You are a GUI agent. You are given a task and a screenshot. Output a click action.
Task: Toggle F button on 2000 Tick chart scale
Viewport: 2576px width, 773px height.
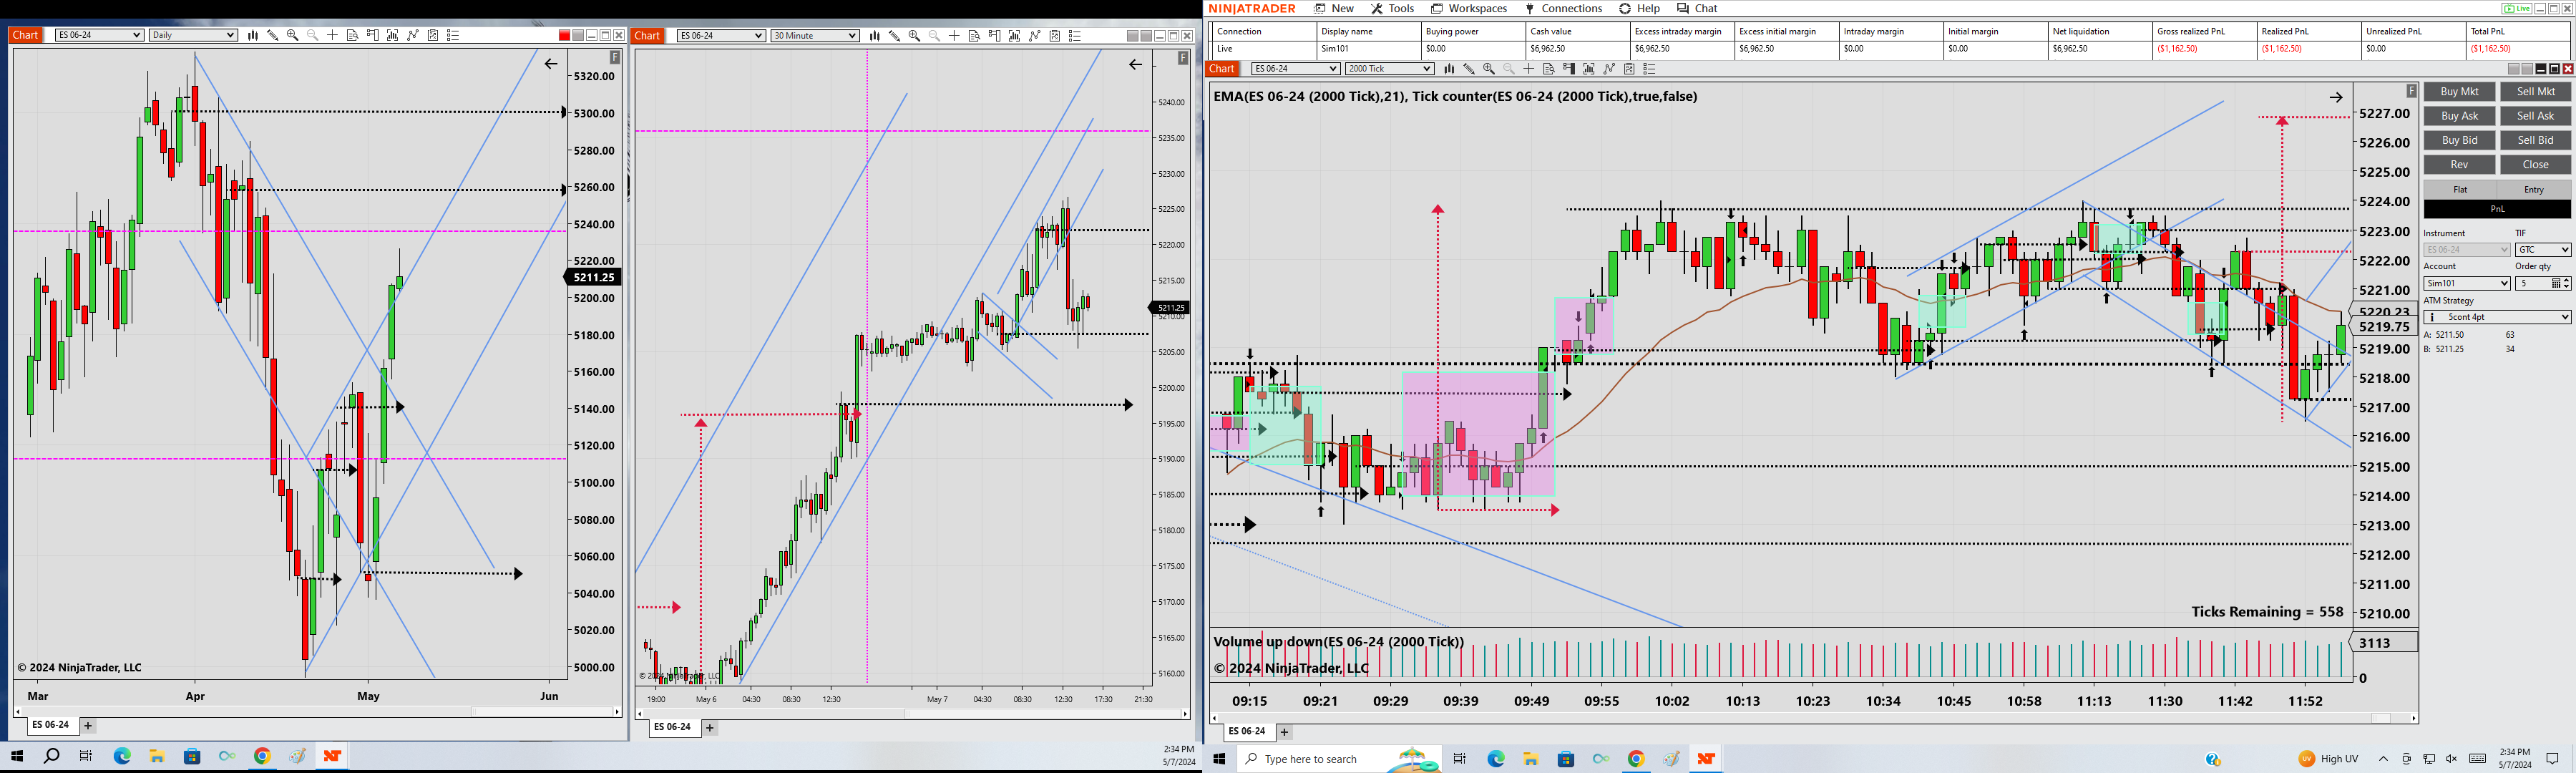(2411, 91)
